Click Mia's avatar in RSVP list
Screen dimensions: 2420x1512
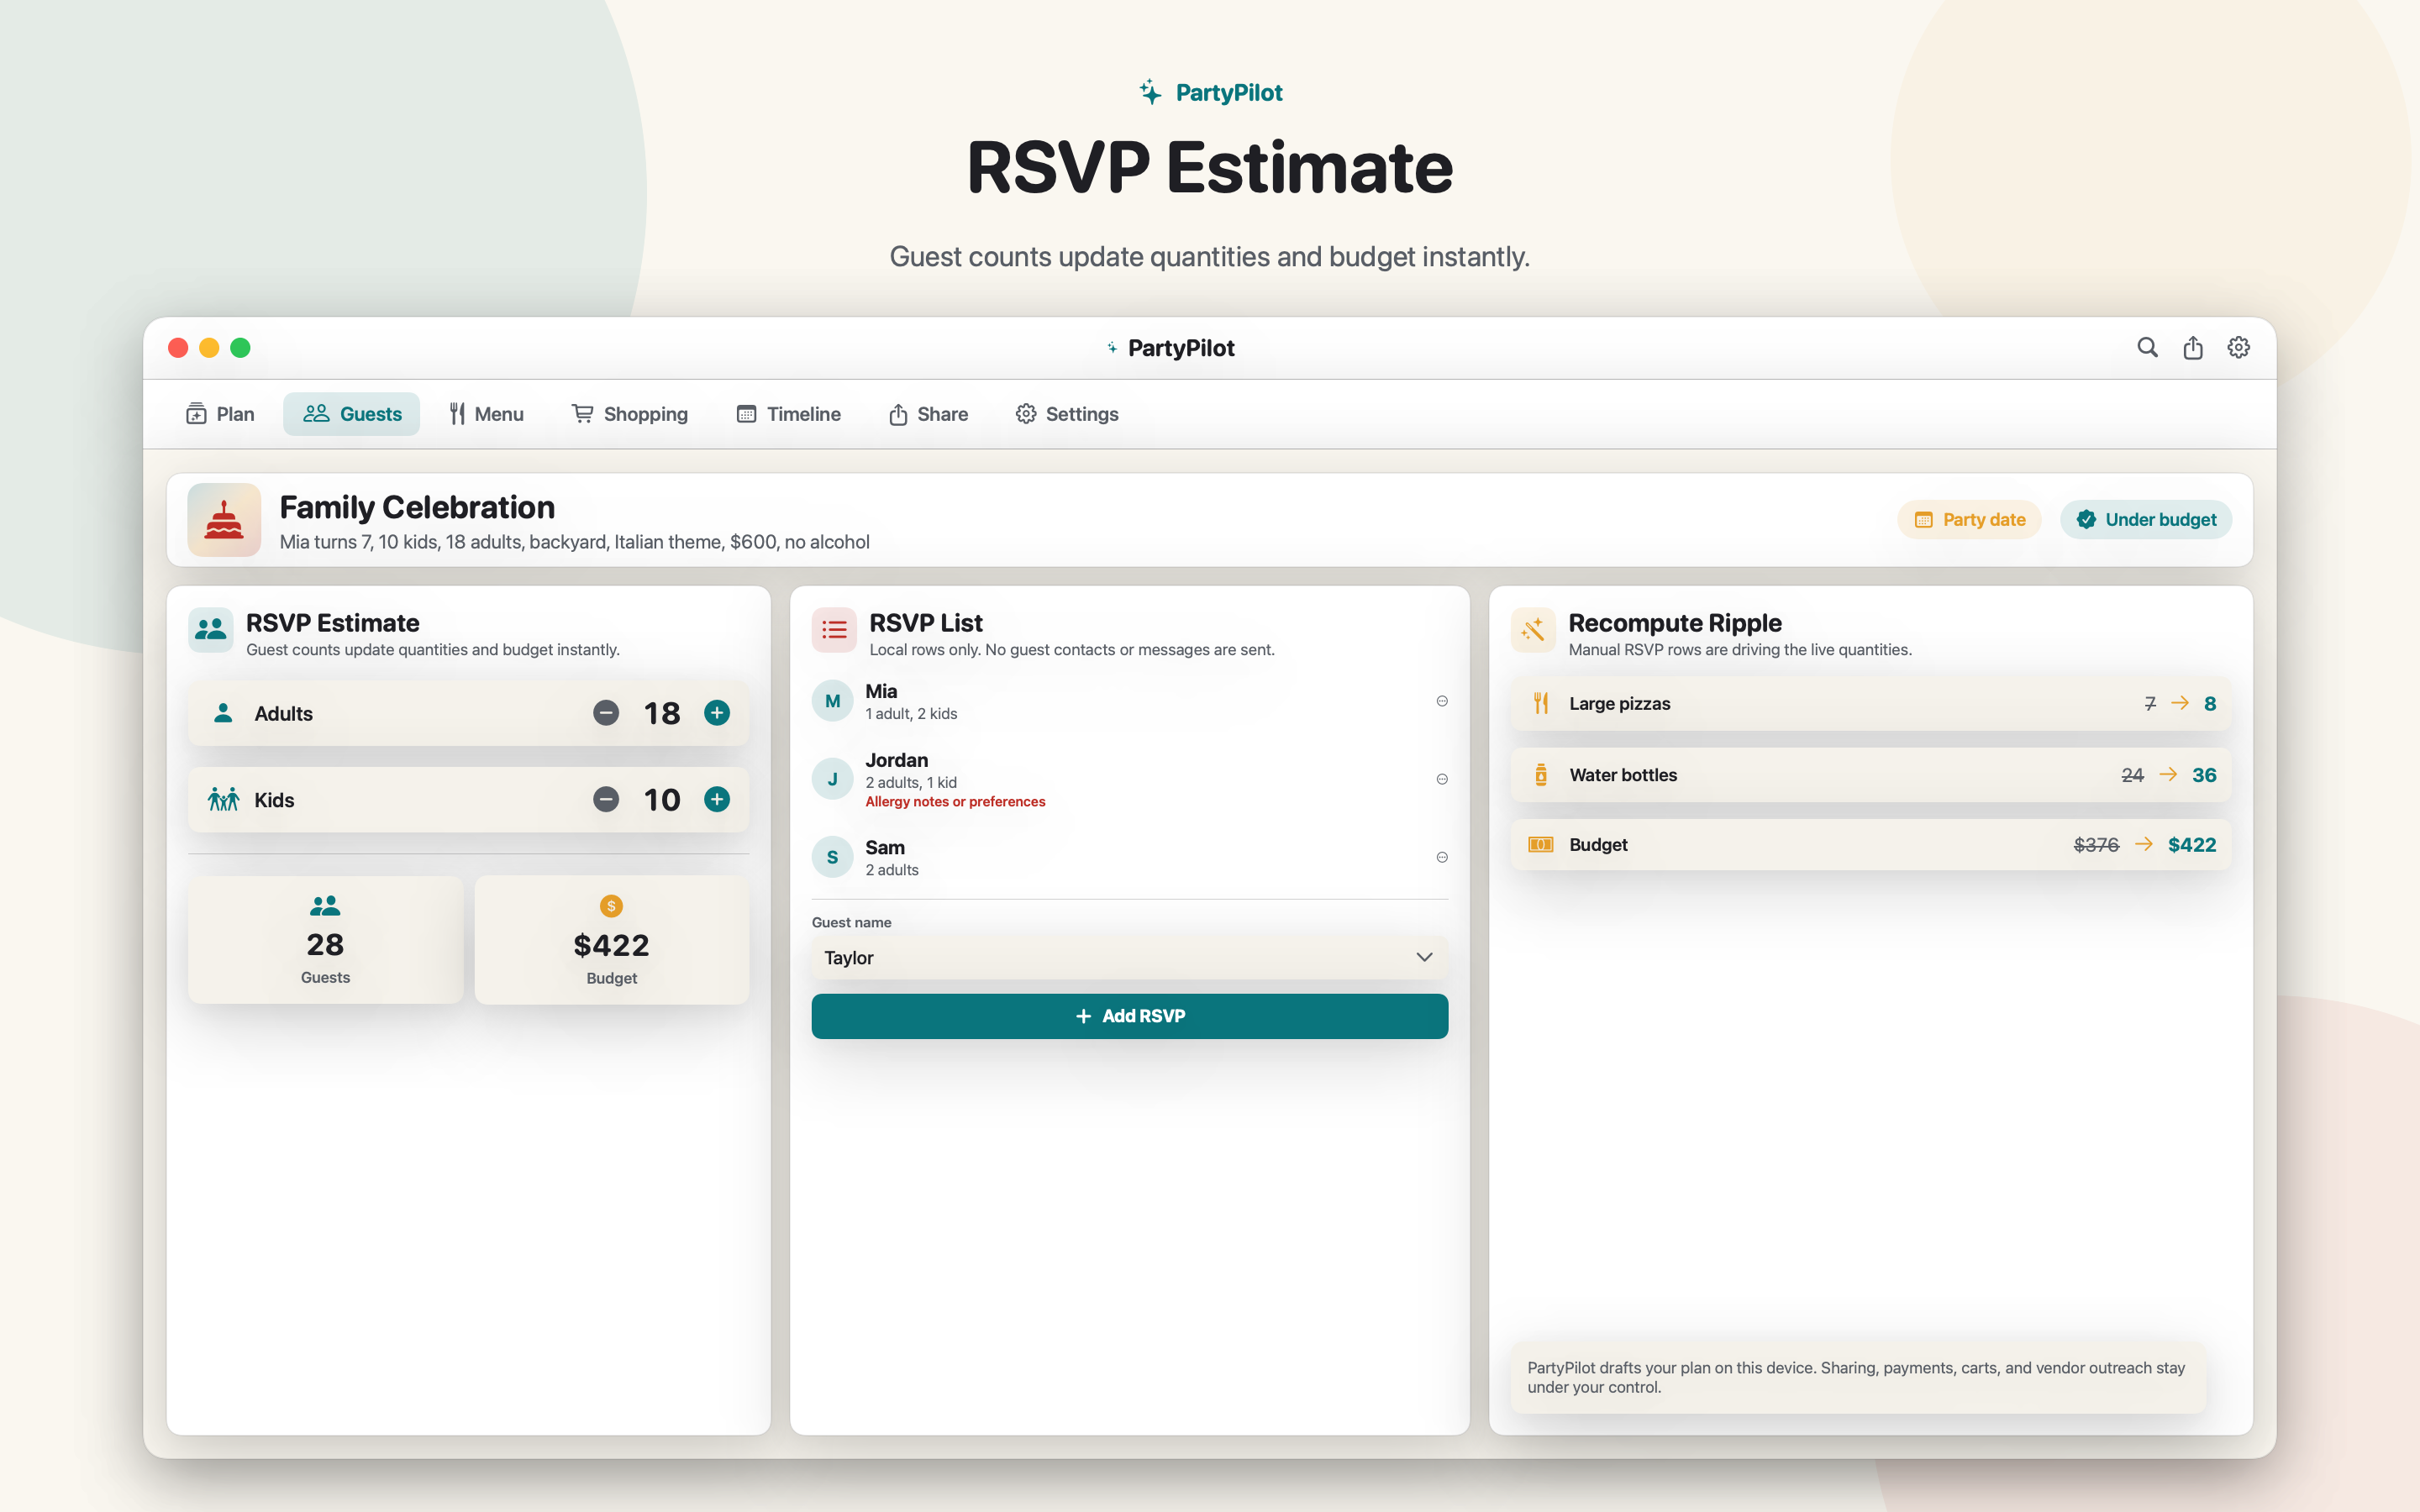[833, 701]
